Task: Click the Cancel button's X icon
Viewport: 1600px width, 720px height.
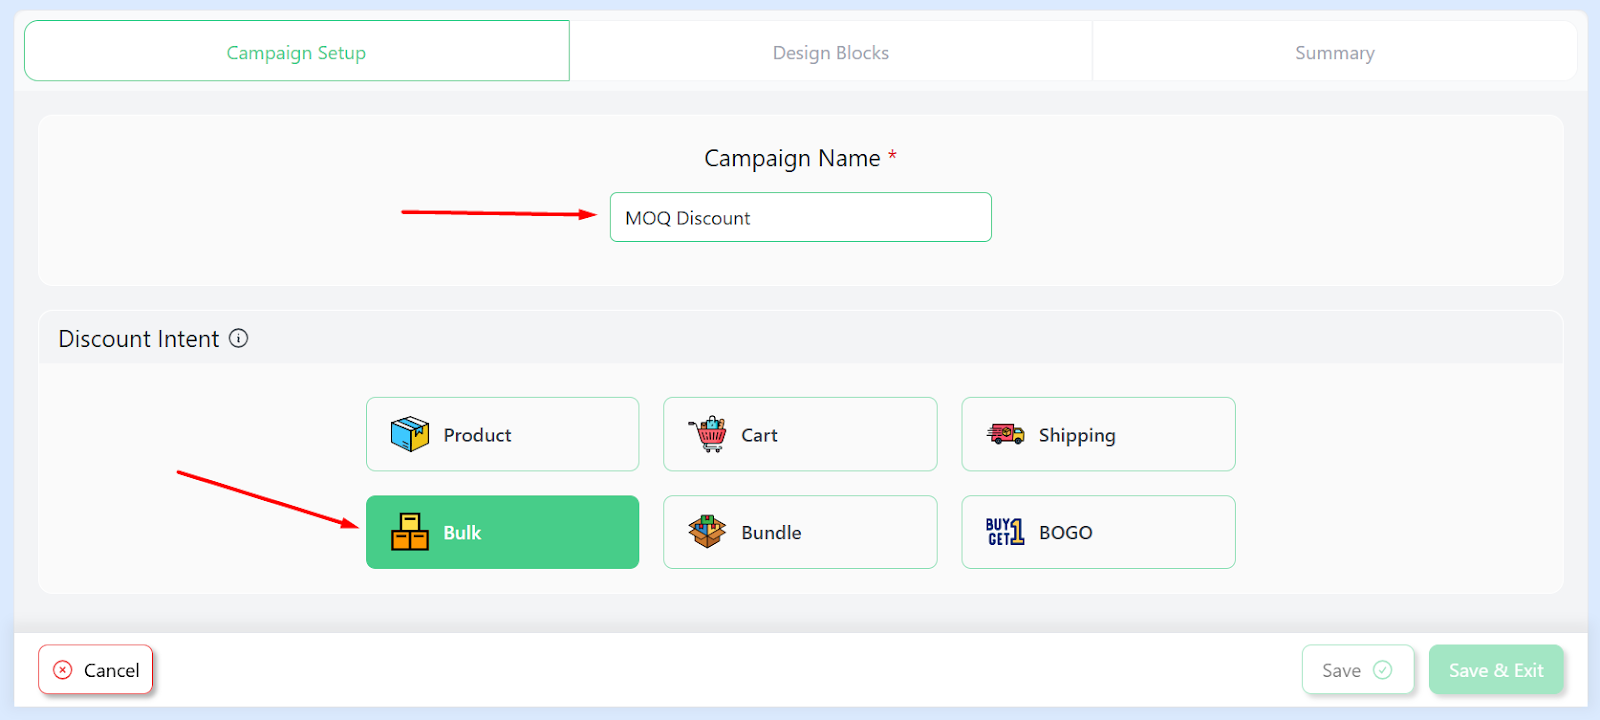Action: click(x=63, y=670)
